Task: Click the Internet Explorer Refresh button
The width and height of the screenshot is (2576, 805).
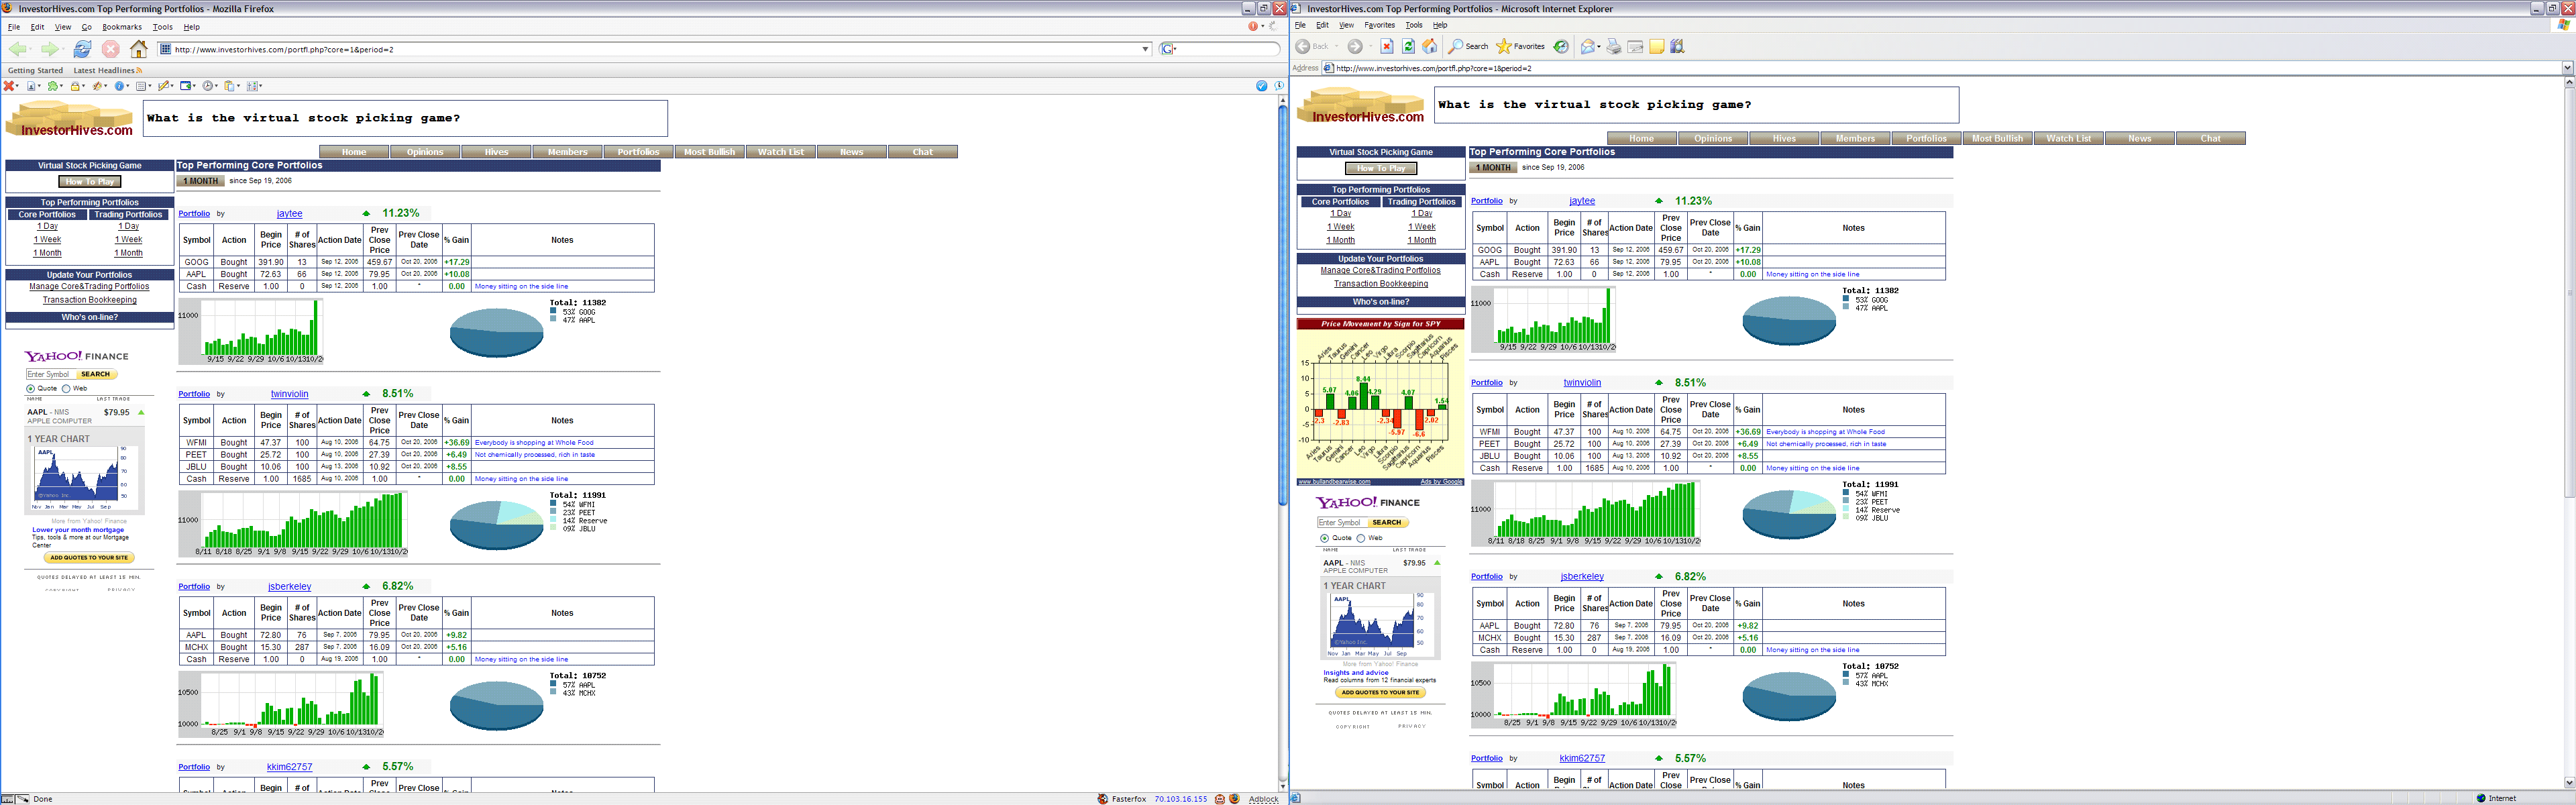Action: [x=1408, y=46]
